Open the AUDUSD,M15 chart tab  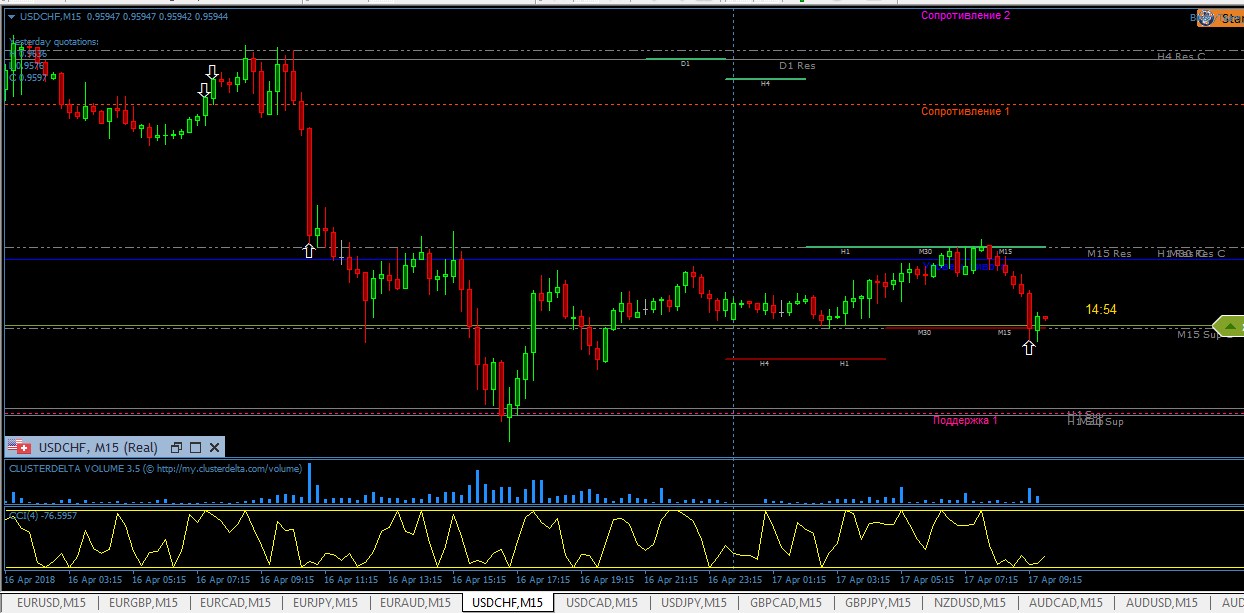(x=1161, y=603)
